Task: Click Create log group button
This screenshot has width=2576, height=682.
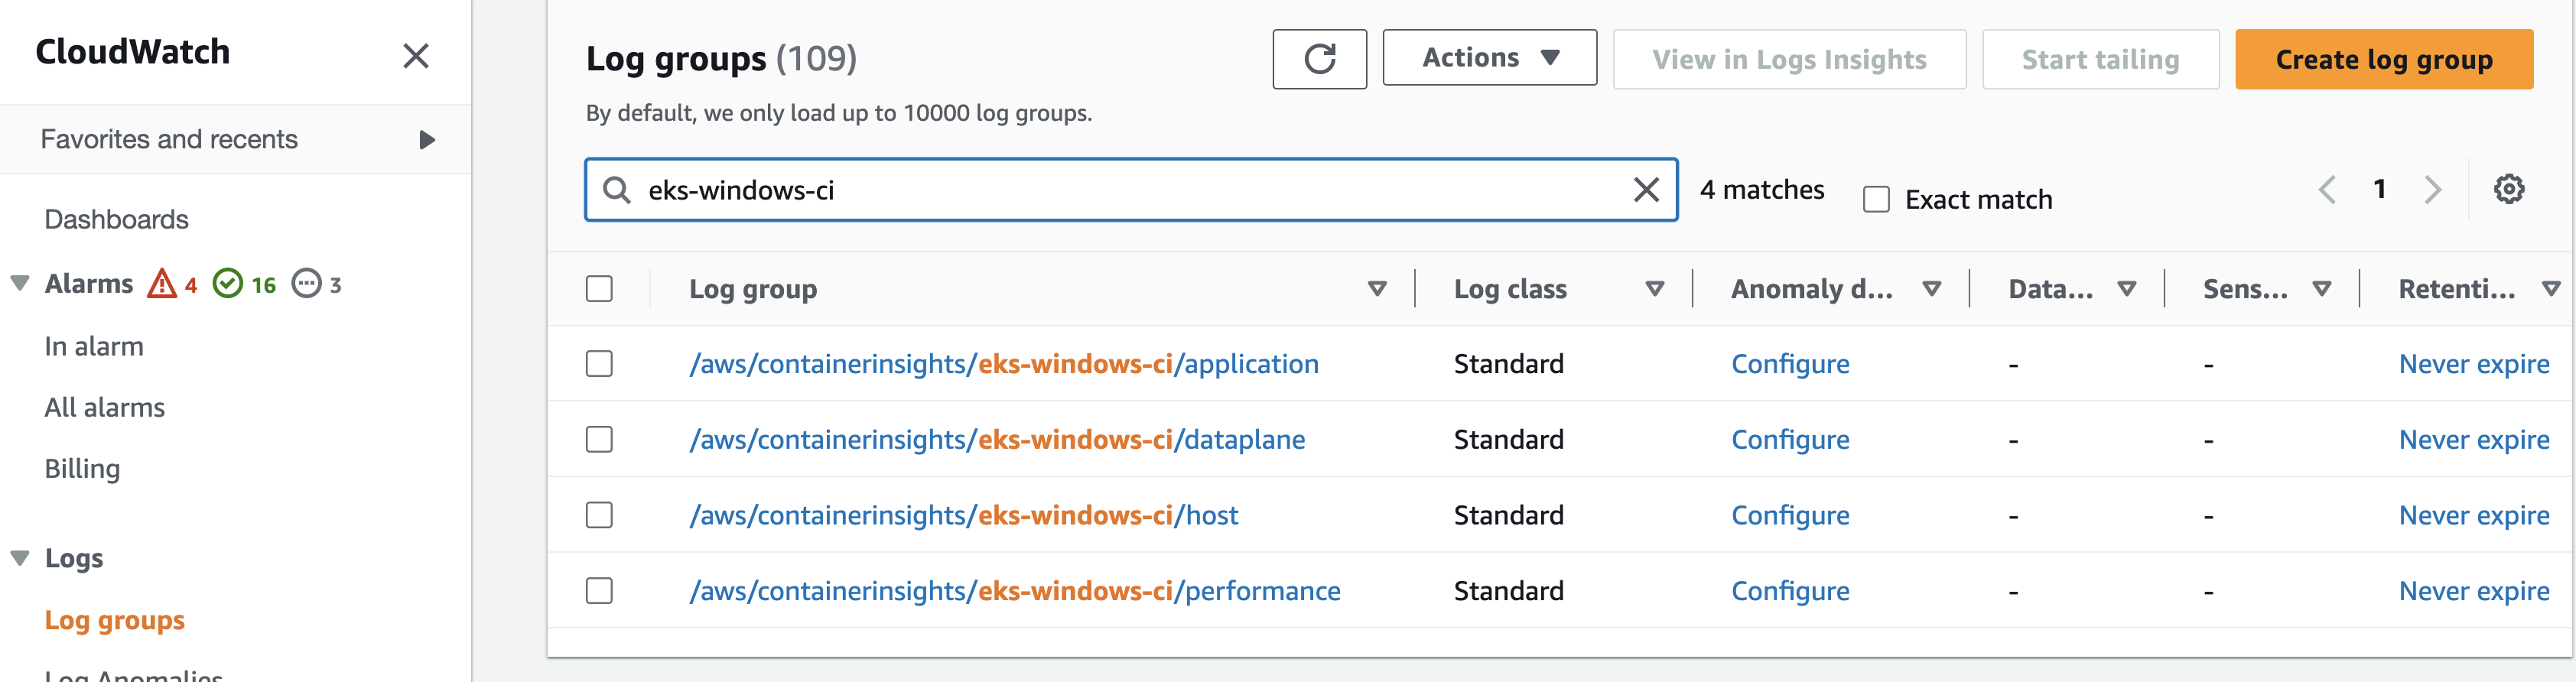Action: (x=2384, y=59)
